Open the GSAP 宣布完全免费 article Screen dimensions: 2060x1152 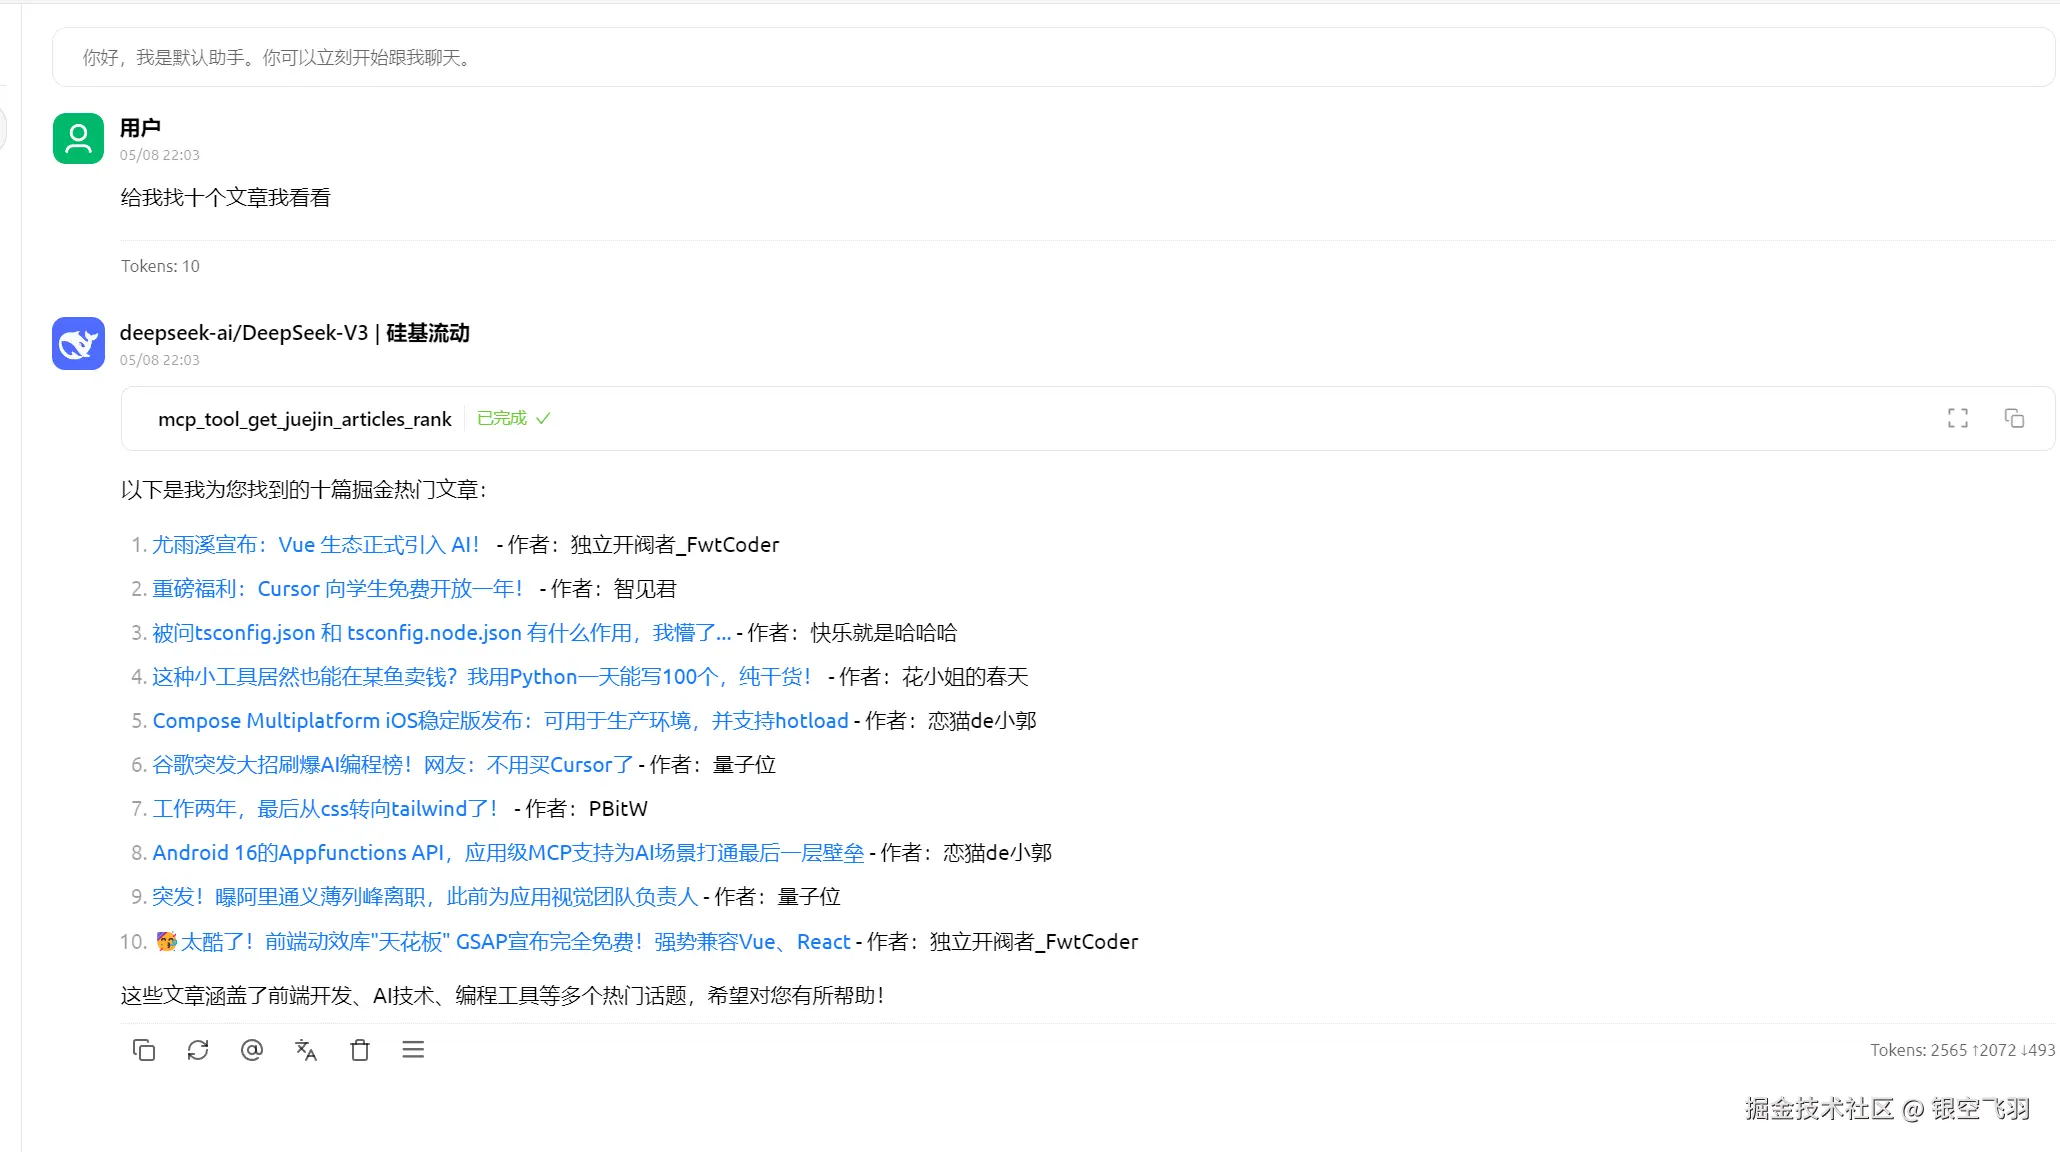[504, 942]
